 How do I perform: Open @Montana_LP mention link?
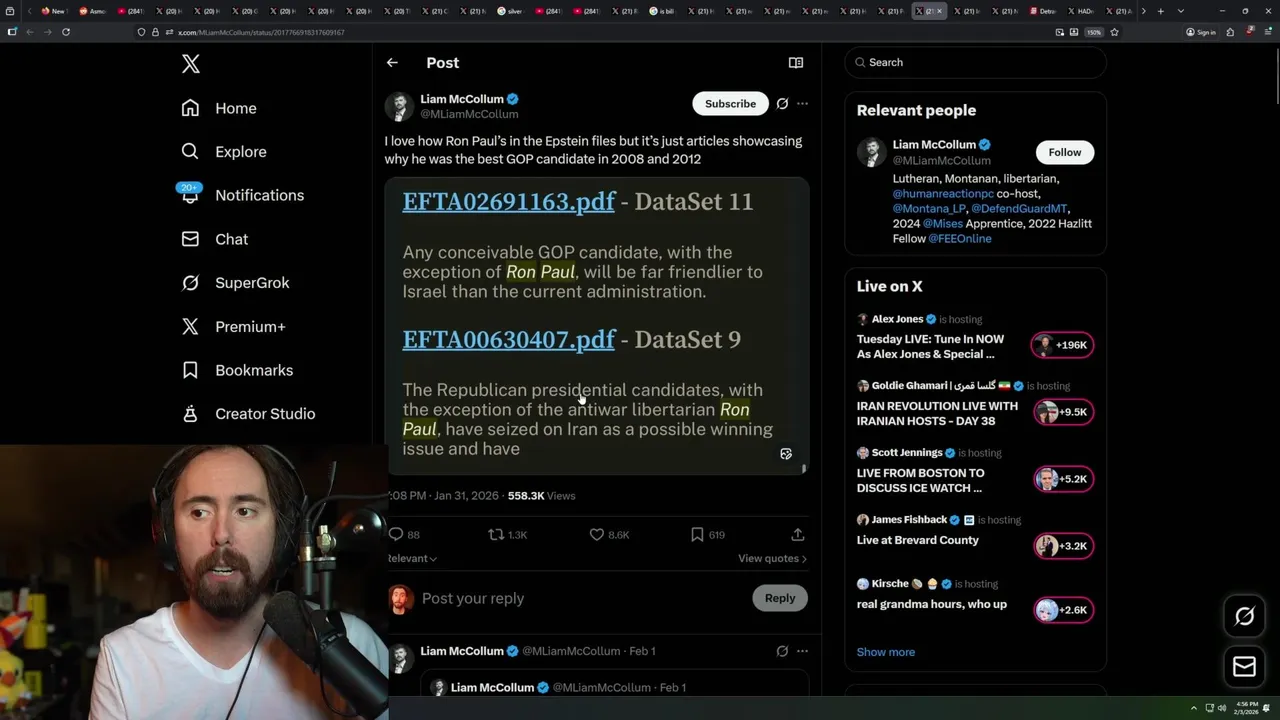pos(929,209)
